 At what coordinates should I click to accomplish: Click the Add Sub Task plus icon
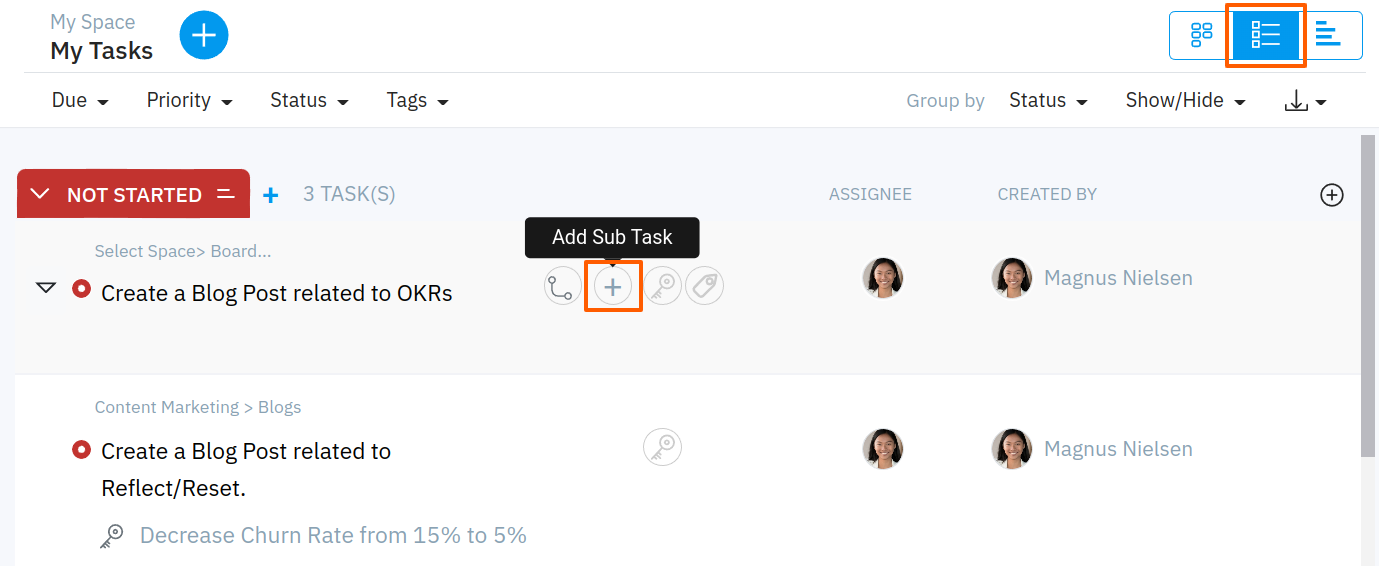[613, 287]
